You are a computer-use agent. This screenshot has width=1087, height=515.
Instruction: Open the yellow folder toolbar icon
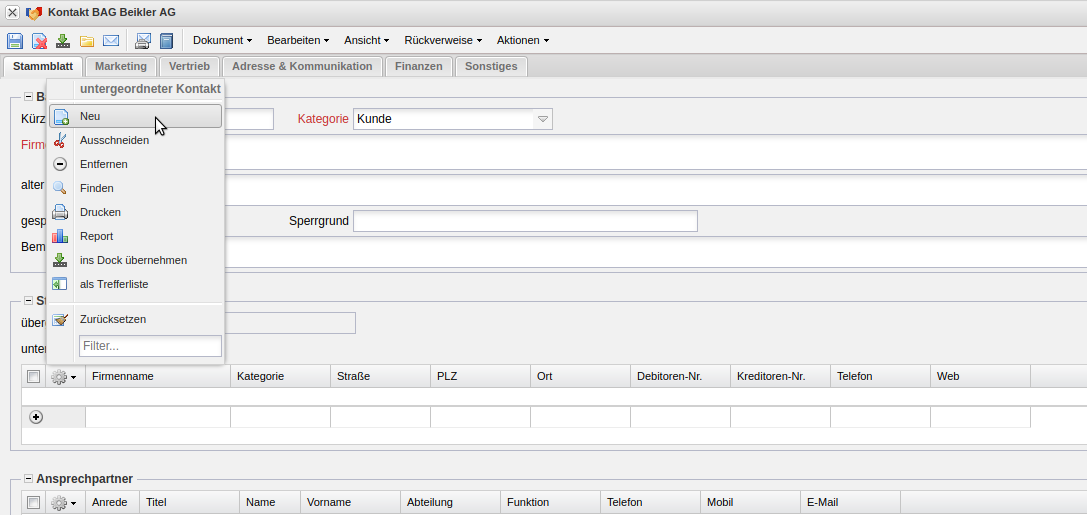tap(87, 41)
